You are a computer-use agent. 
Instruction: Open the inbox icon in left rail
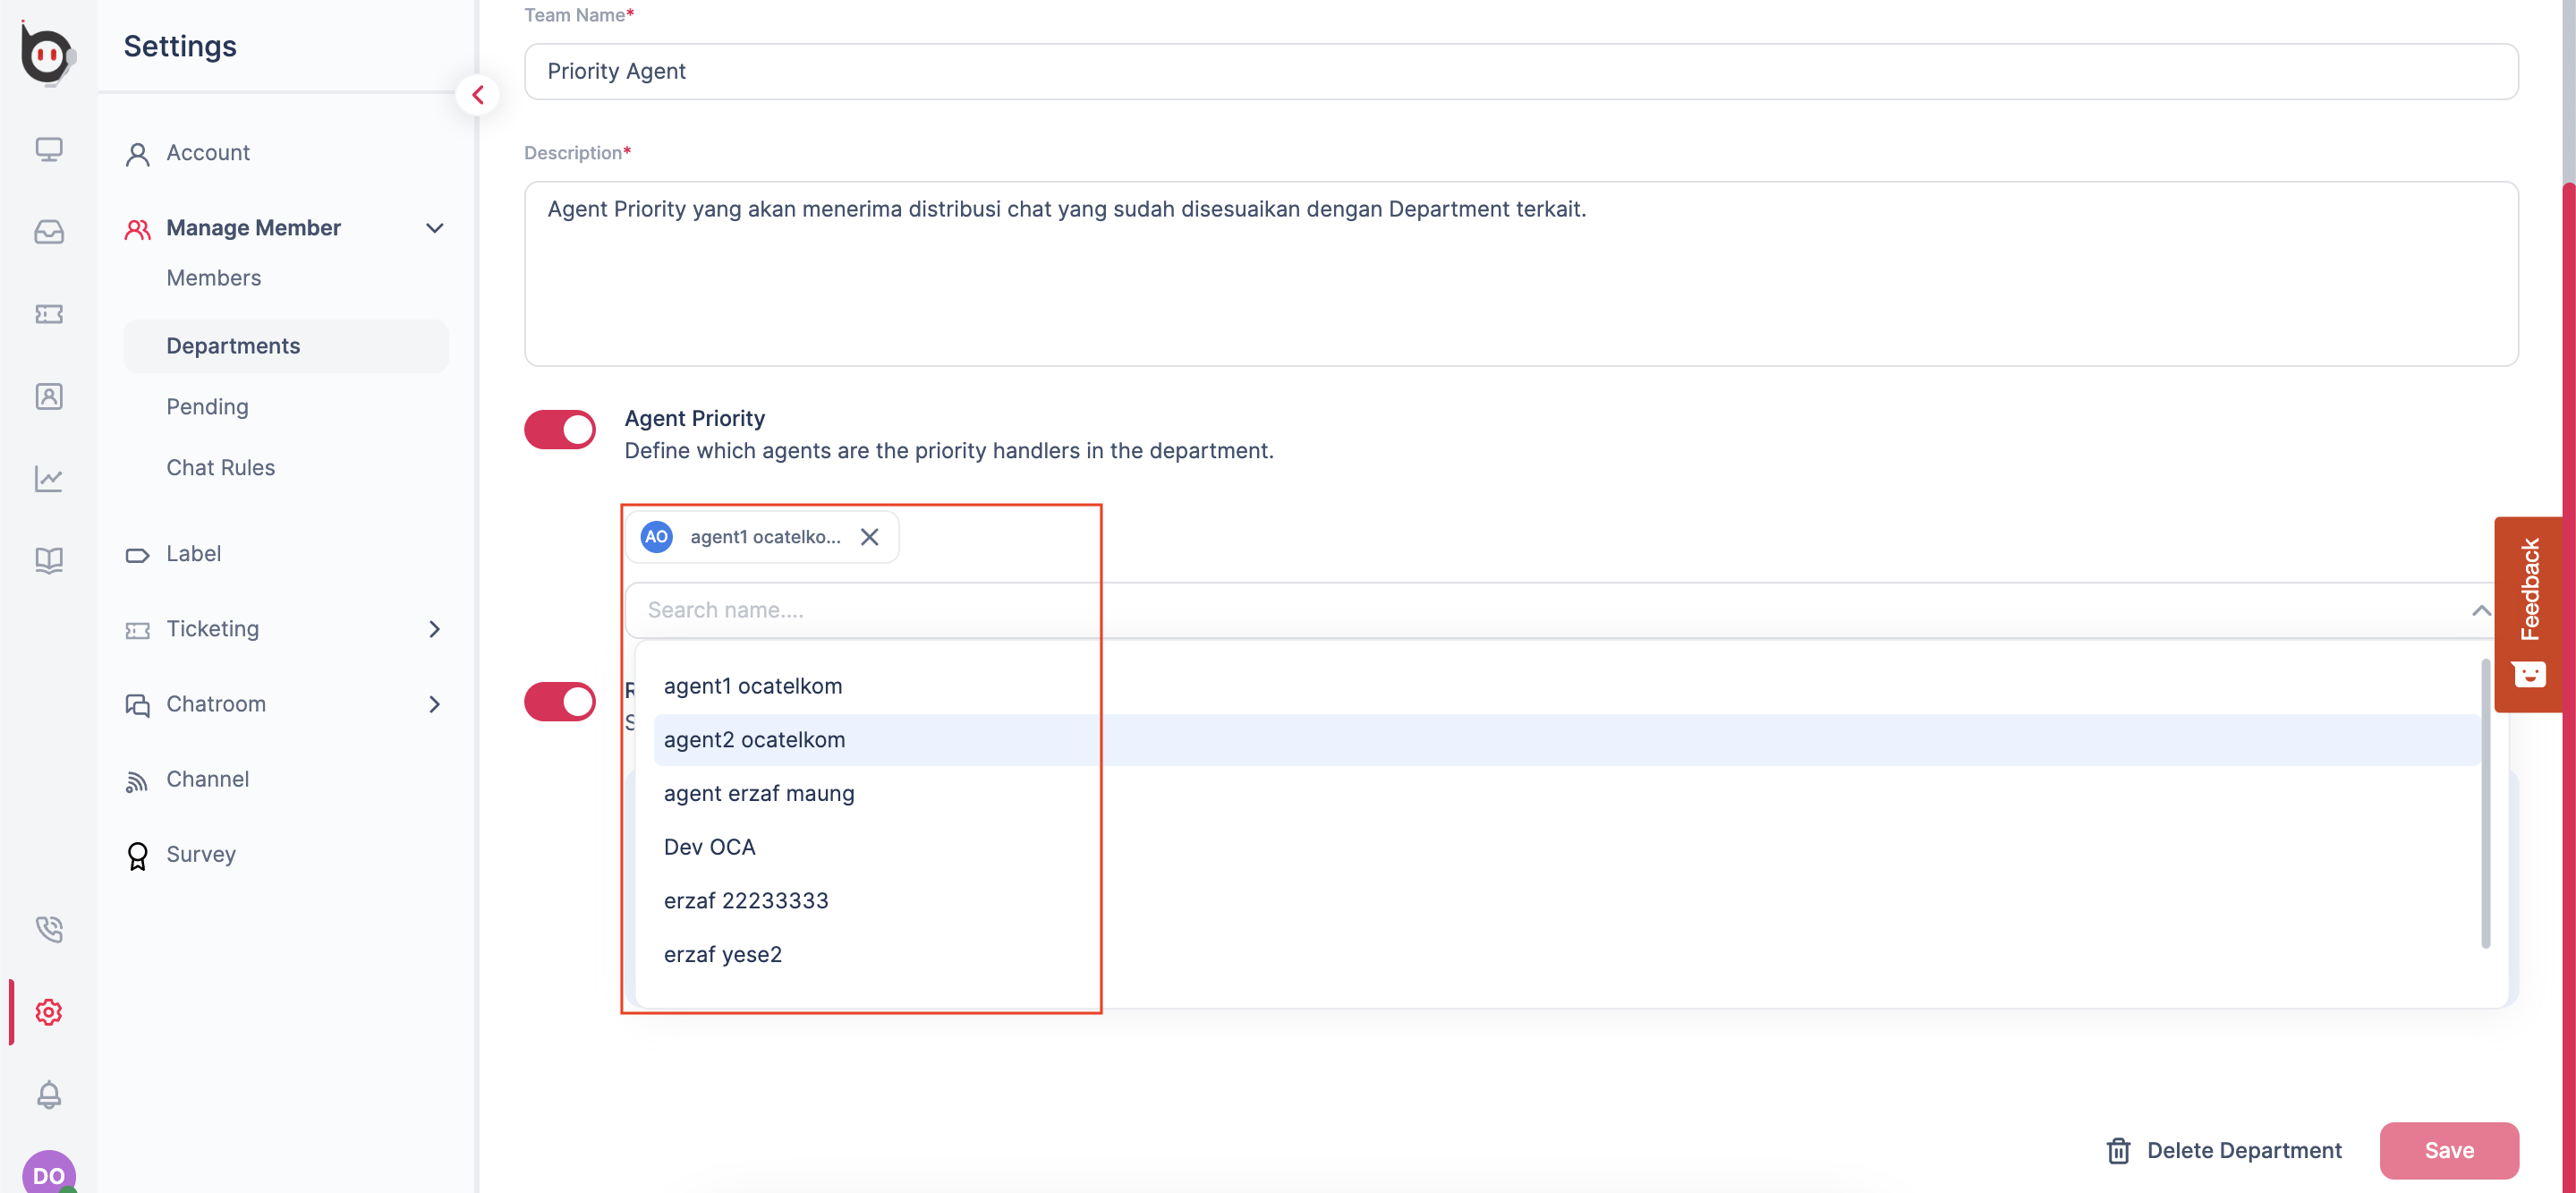(x=48, y=232)
